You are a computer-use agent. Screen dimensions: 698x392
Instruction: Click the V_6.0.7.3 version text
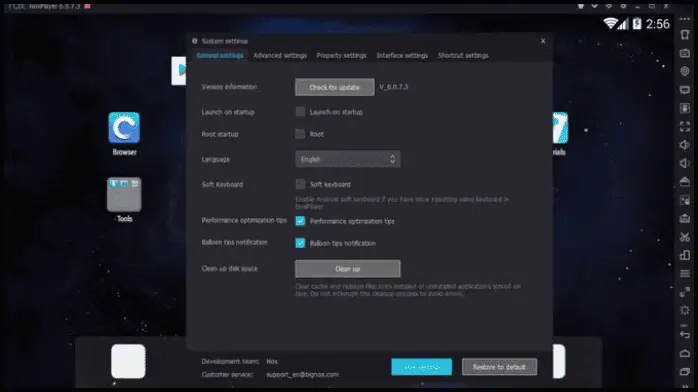point(394,87)
